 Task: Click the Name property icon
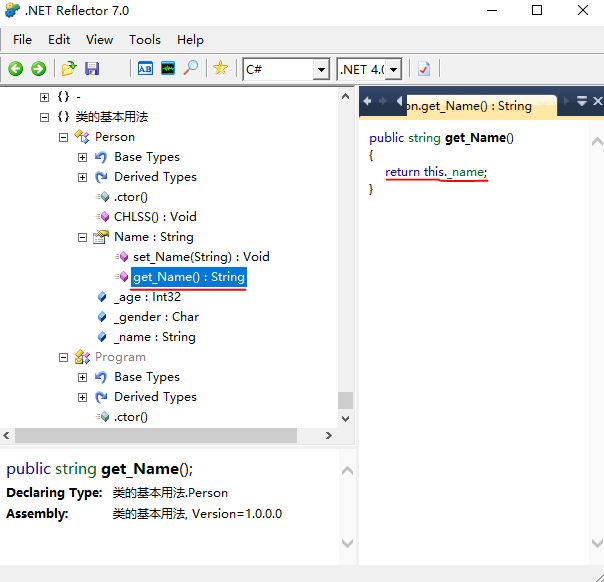tap(101, 237)
